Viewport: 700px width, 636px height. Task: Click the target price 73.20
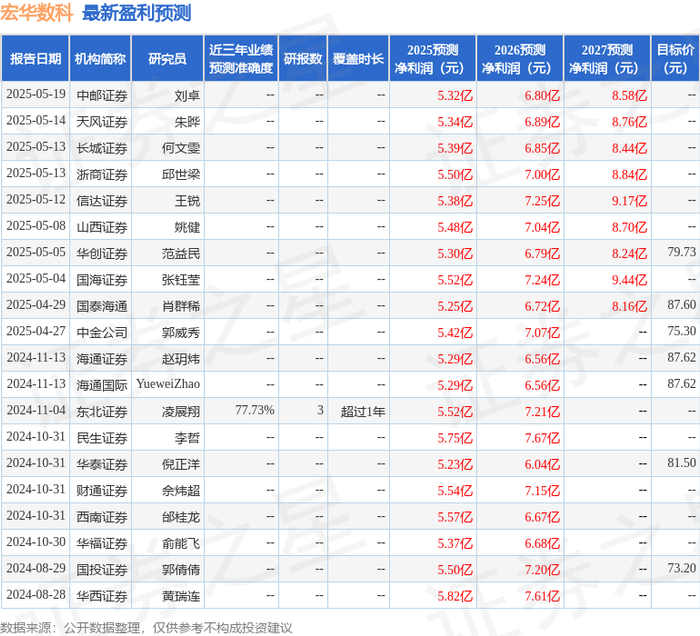(x=682, y=568)
